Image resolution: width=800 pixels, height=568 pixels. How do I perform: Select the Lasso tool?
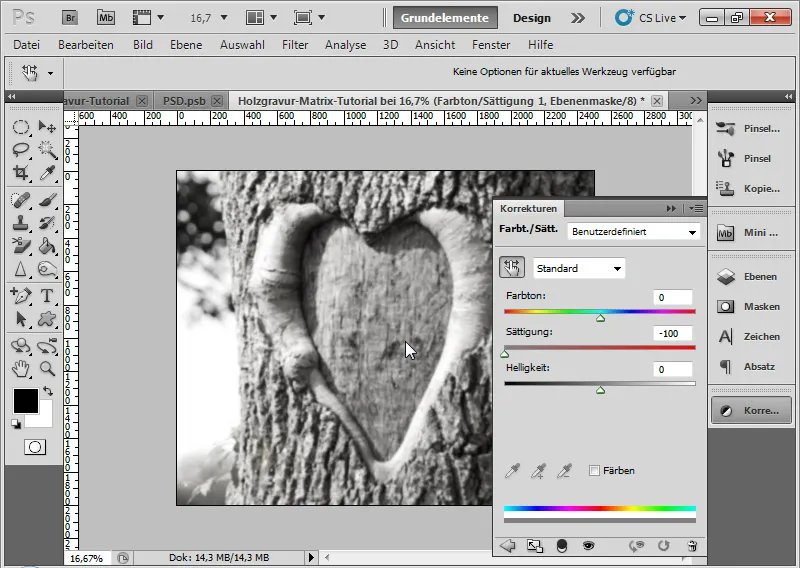pyautogui.click(x=20, y=150)
